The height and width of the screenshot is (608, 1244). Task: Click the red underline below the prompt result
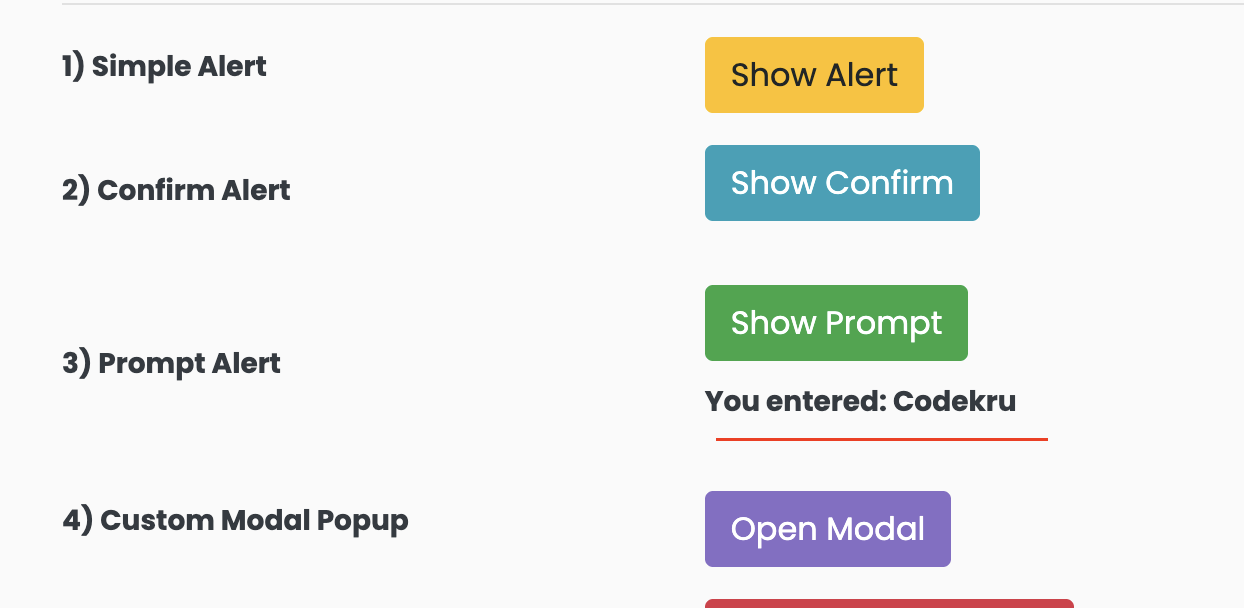coord(882,437)
